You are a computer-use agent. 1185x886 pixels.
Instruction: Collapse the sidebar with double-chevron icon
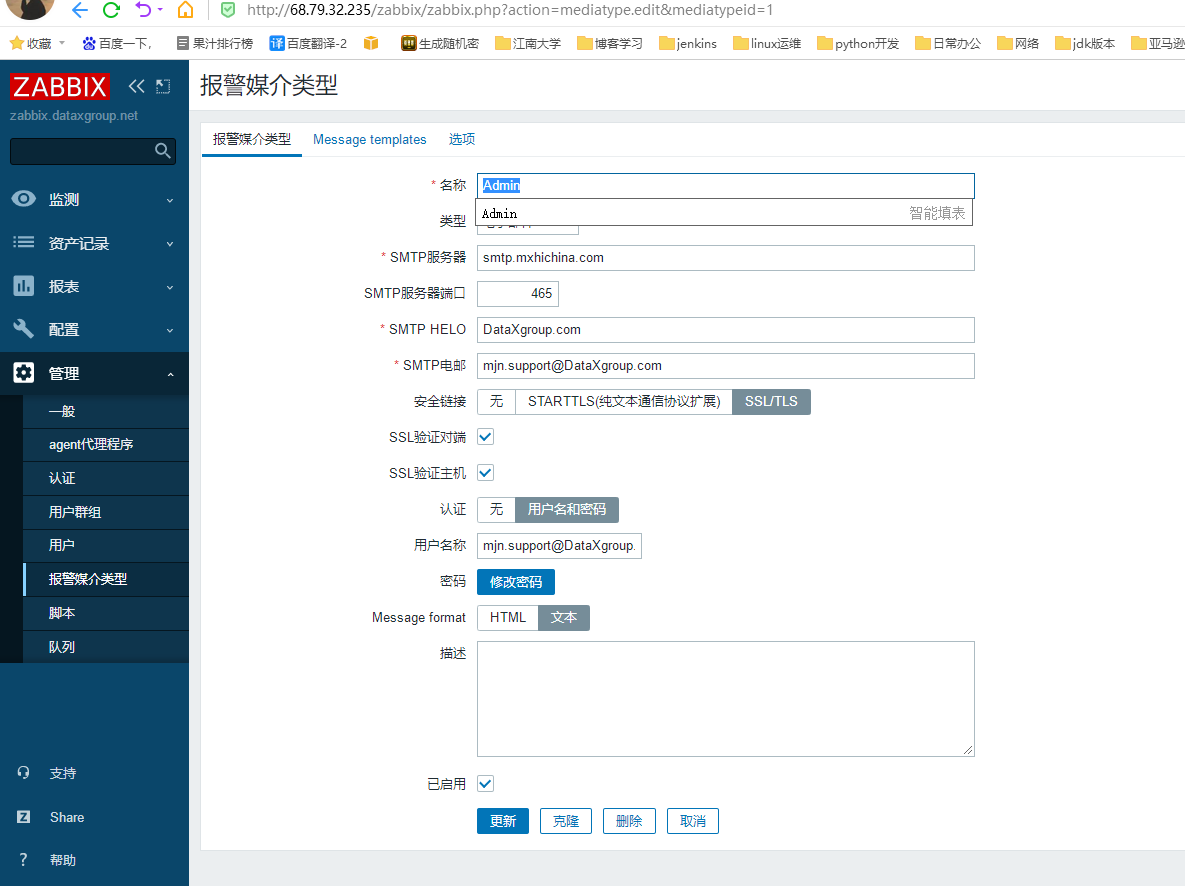[x=136, y=86]
